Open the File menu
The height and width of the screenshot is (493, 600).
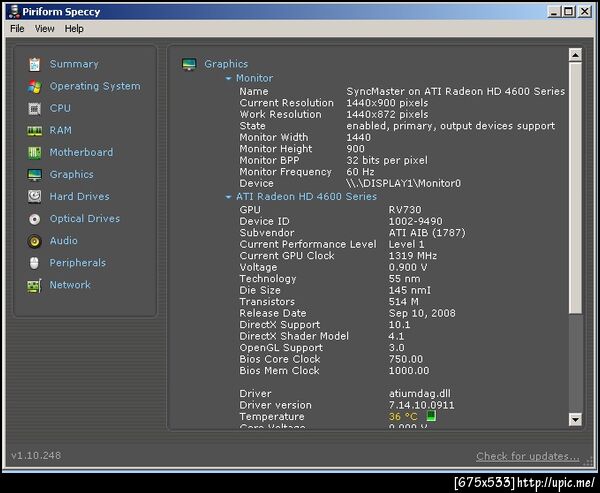click(17, 29)
